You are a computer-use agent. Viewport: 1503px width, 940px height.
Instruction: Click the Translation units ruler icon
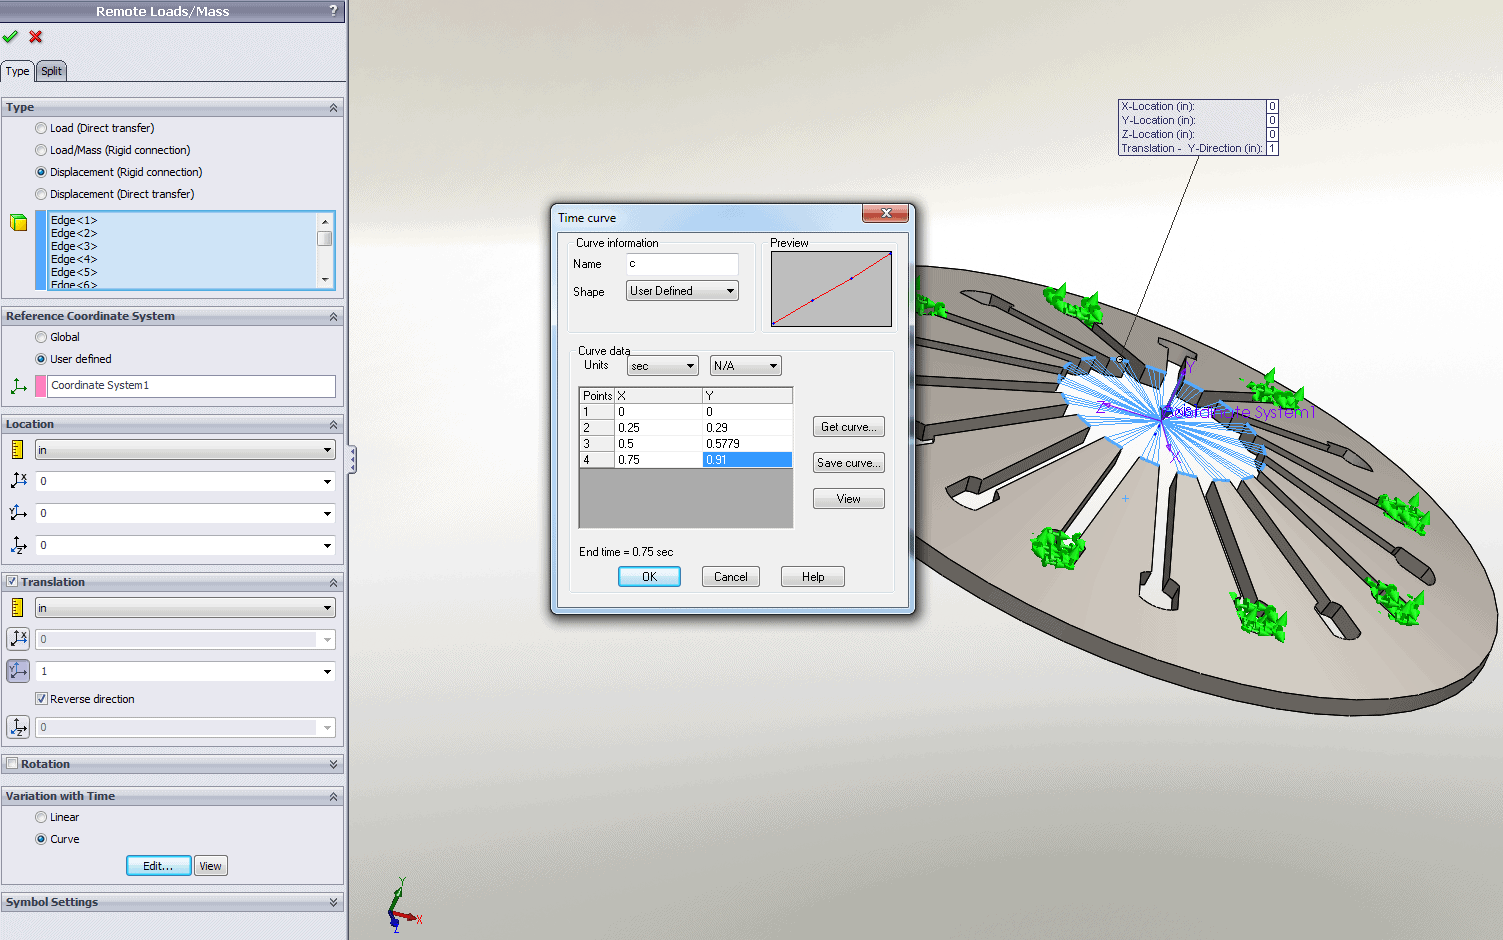tap(17, 607)
